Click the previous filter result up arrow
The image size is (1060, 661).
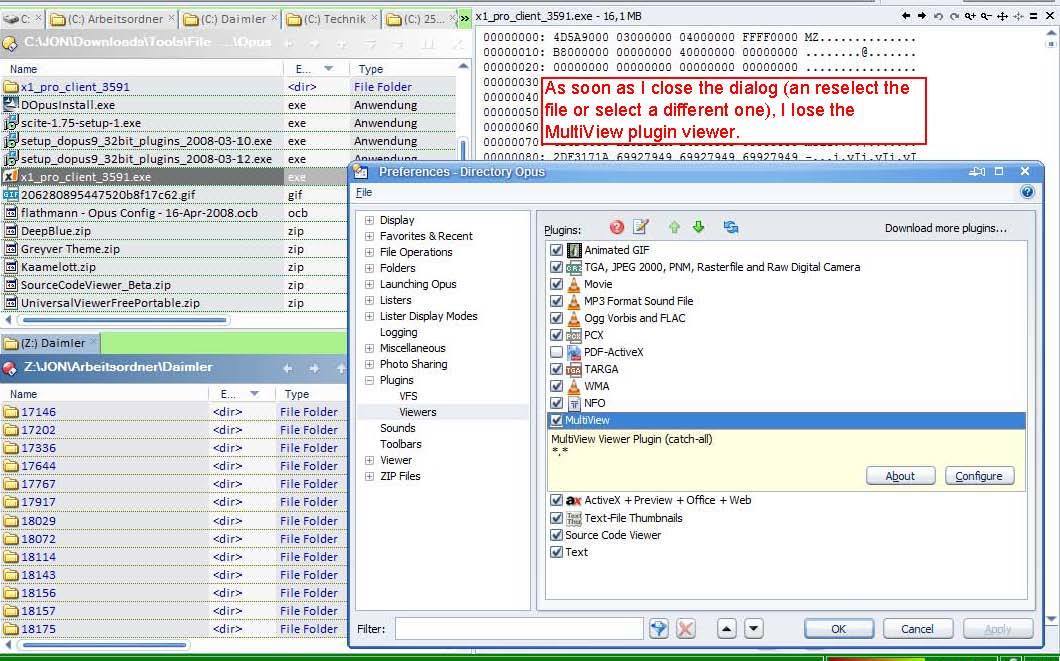click(x=726, y=629)
